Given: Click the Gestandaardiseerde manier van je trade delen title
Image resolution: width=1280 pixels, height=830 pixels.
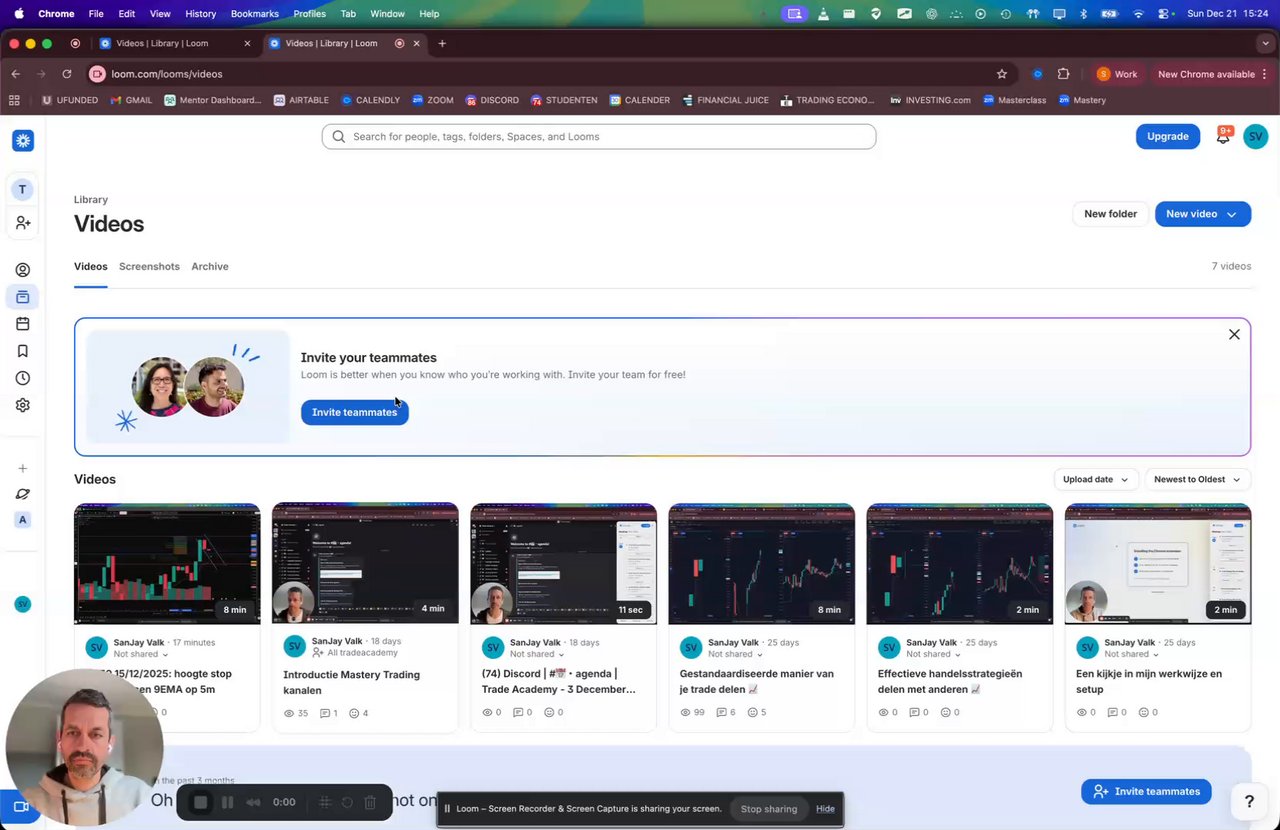Looking at the screenshot, I should click(757, 682).
